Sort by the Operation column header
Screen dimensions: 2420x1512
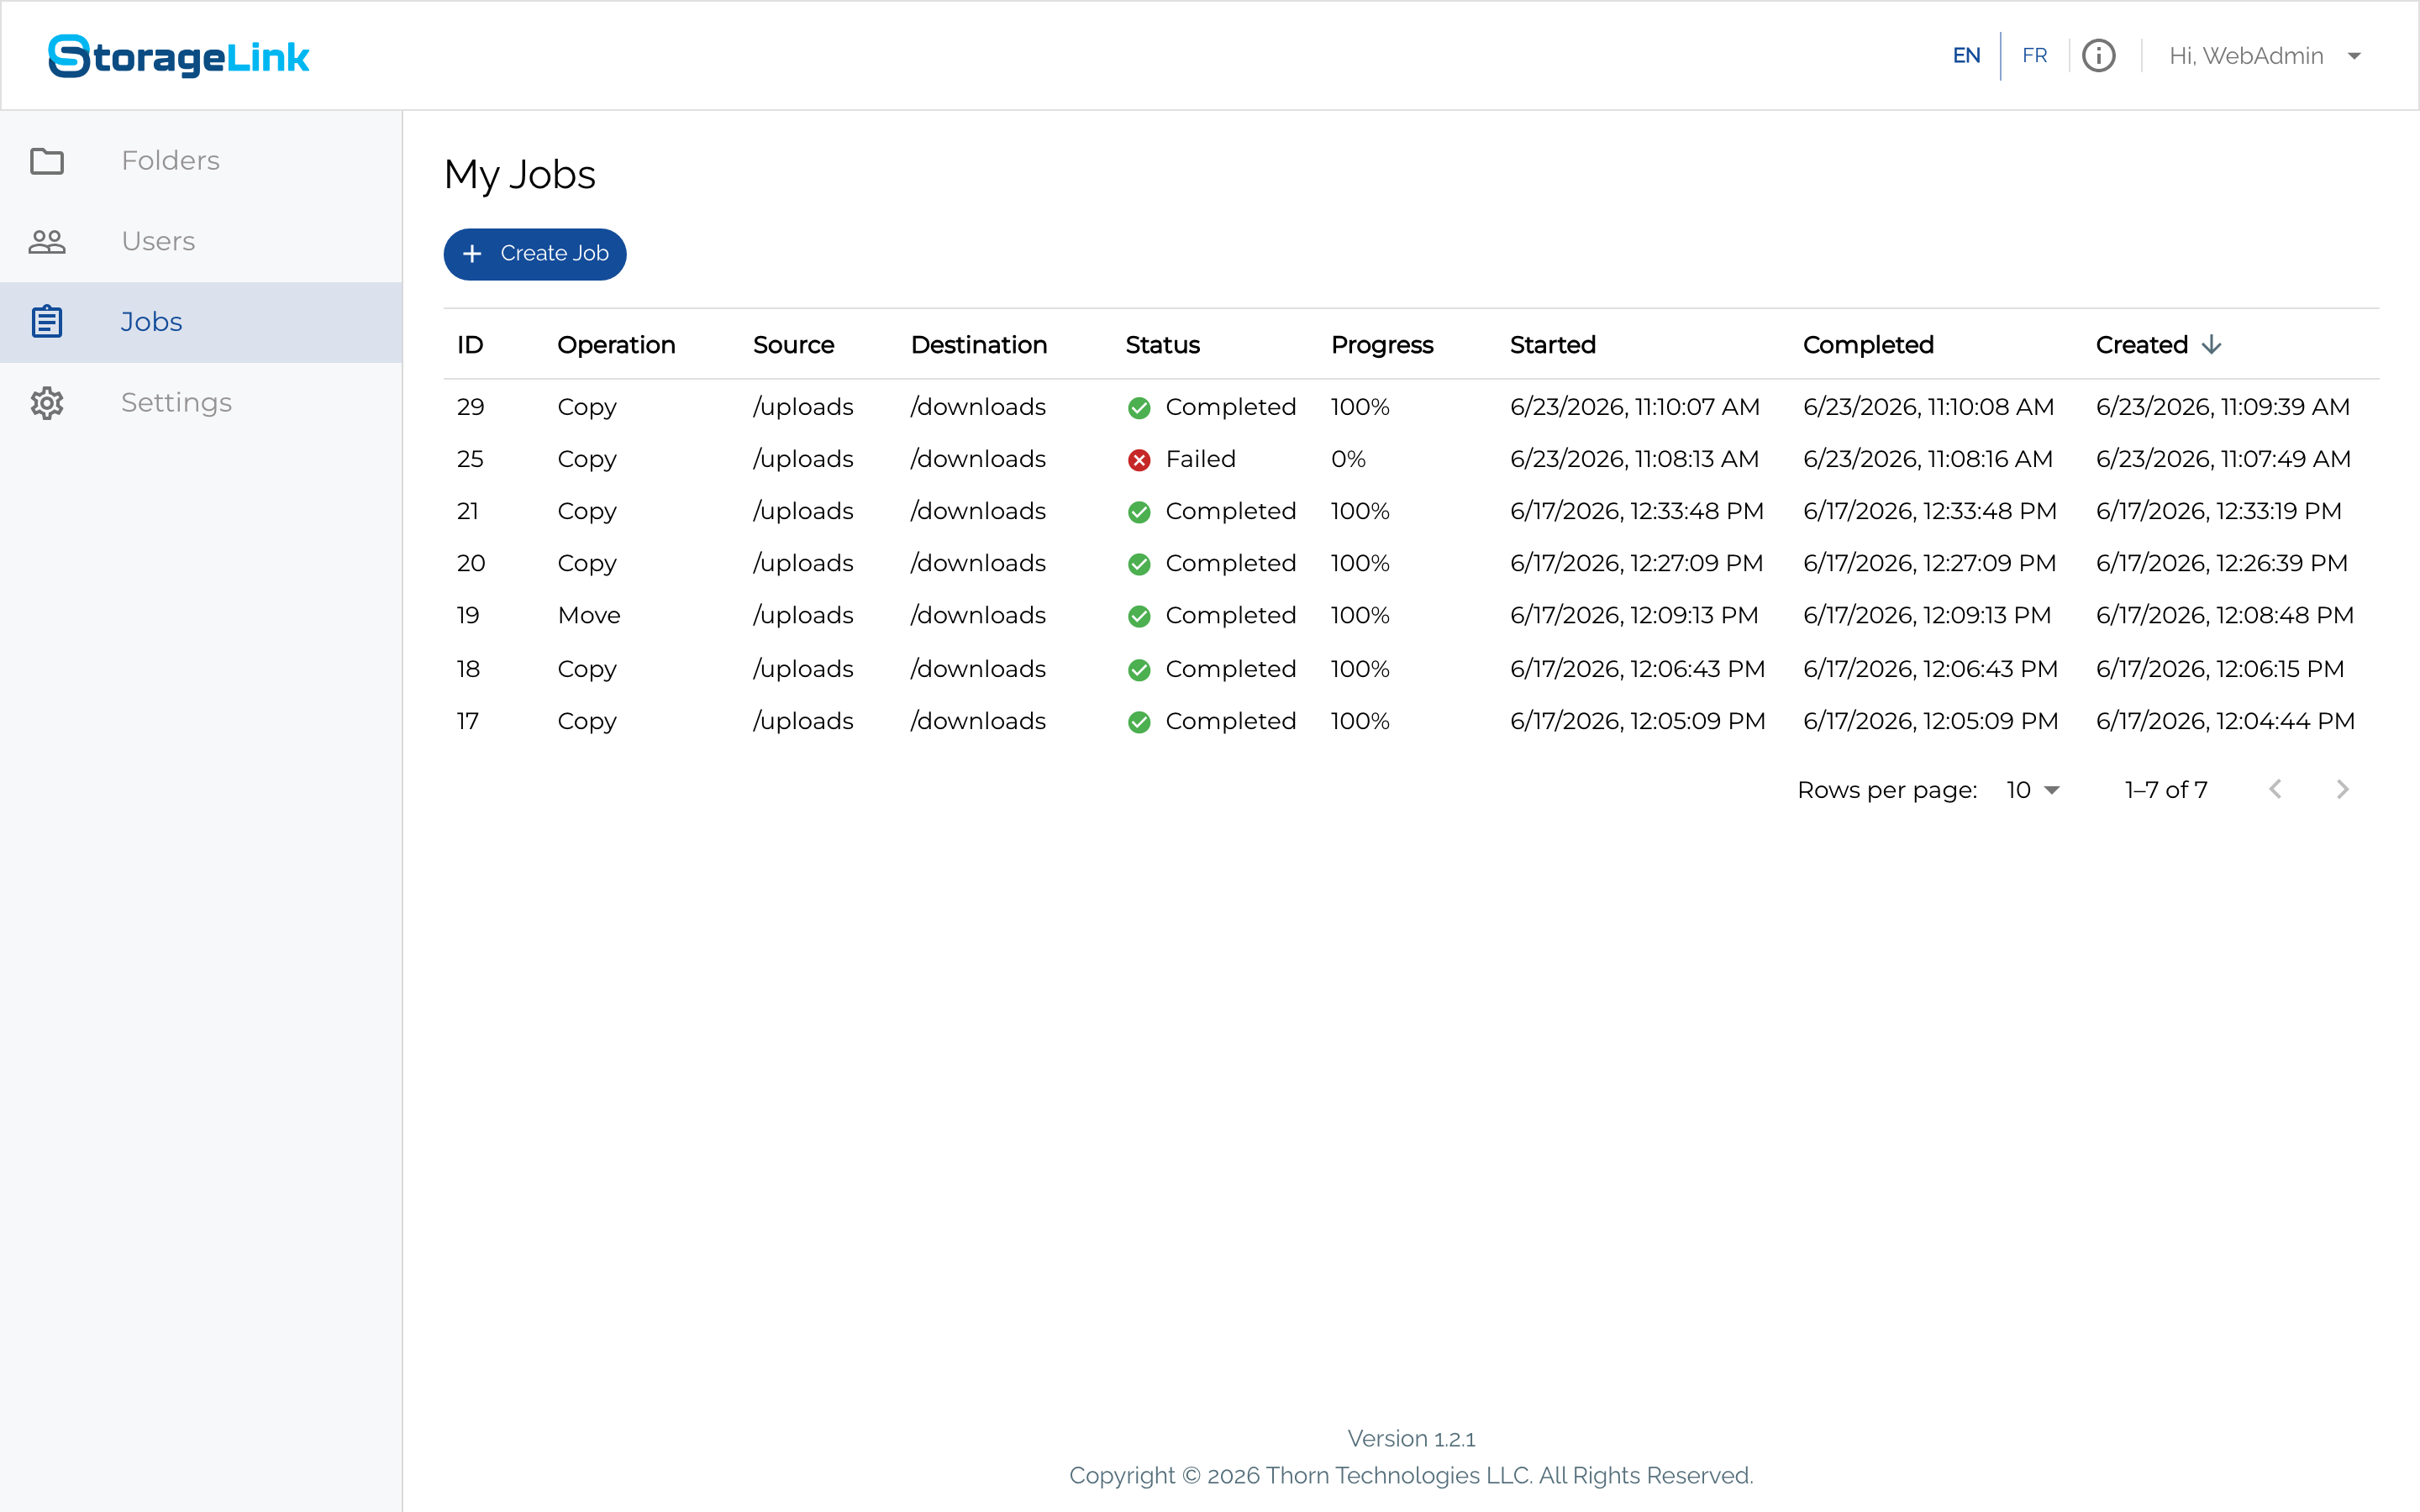pos(616,345)
